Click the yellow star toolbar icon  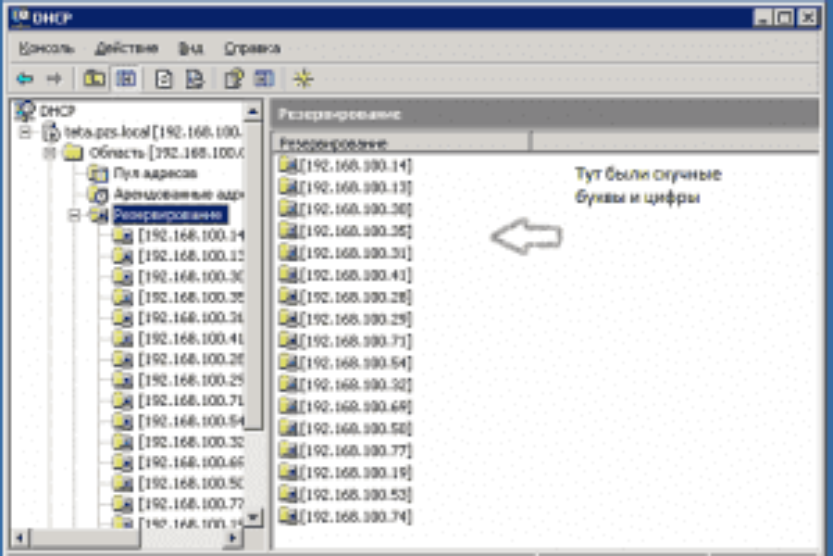[303, 79]
